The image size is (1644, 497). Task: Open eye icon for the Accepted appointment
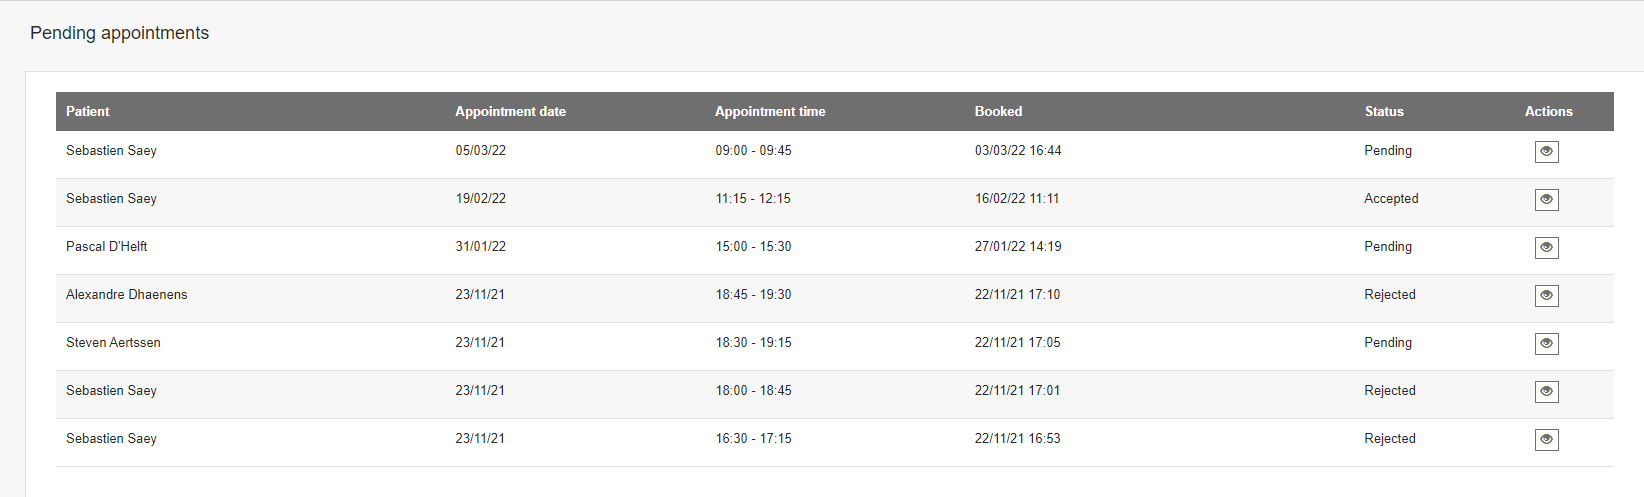tap(1546, 200)
